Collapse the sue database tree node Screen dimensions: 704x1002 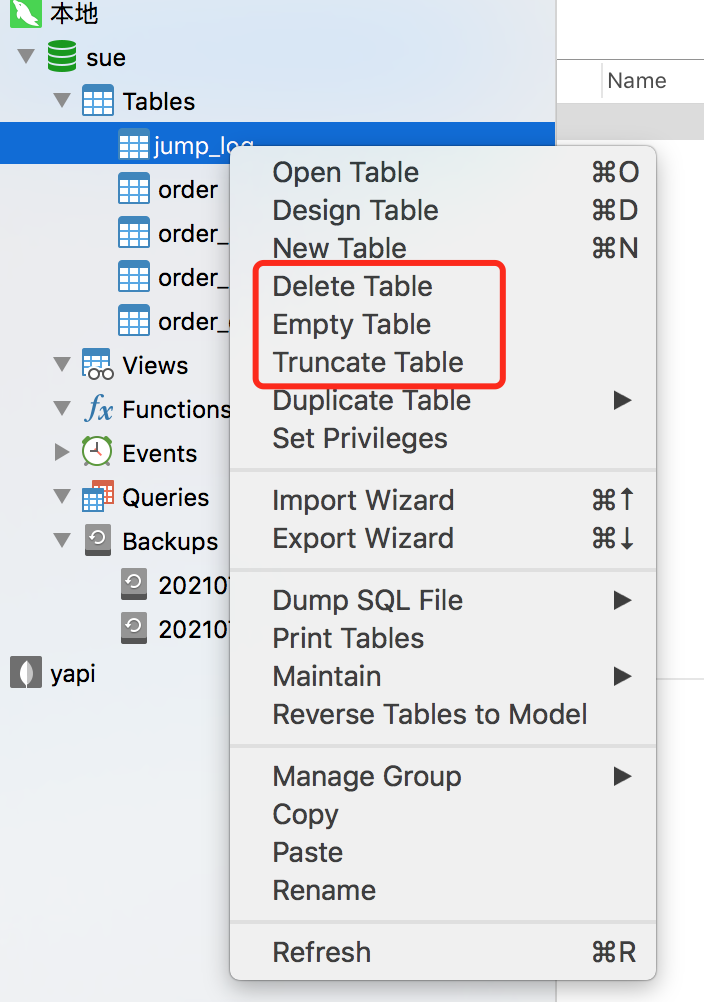coord(26,57)
